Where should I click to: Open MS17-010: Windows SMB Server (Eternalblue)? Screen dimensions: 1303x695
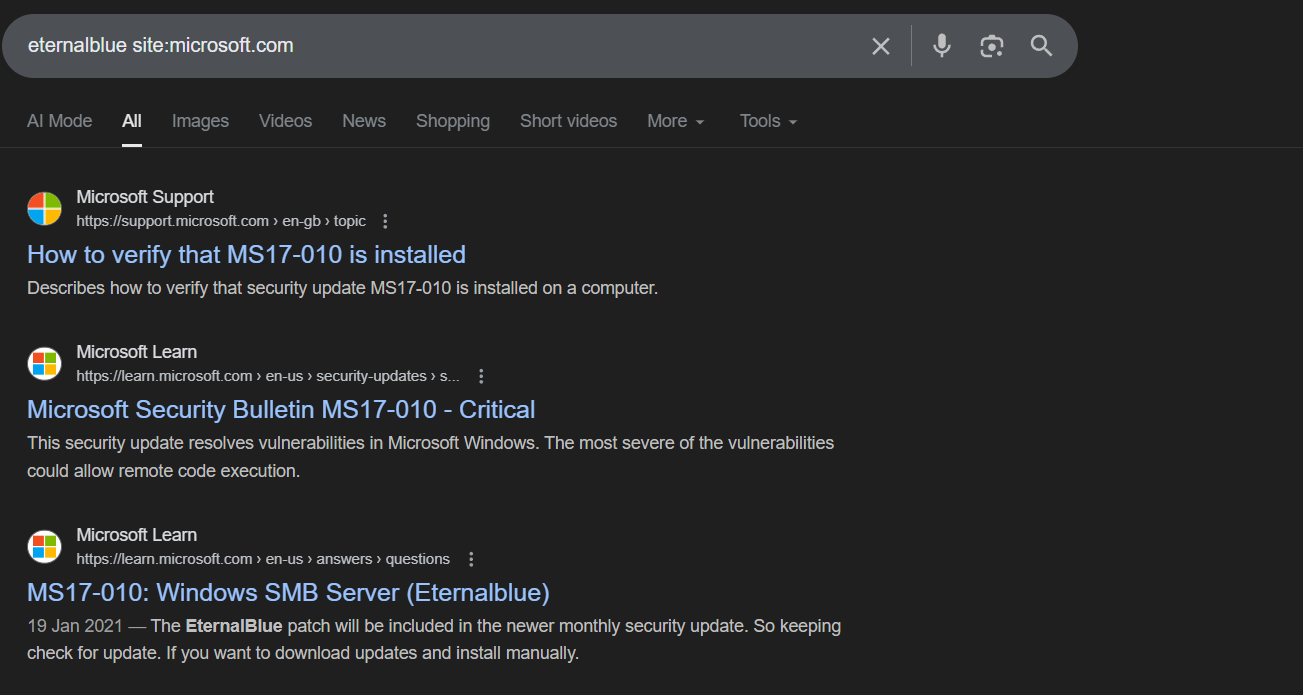tap(288, 592)
